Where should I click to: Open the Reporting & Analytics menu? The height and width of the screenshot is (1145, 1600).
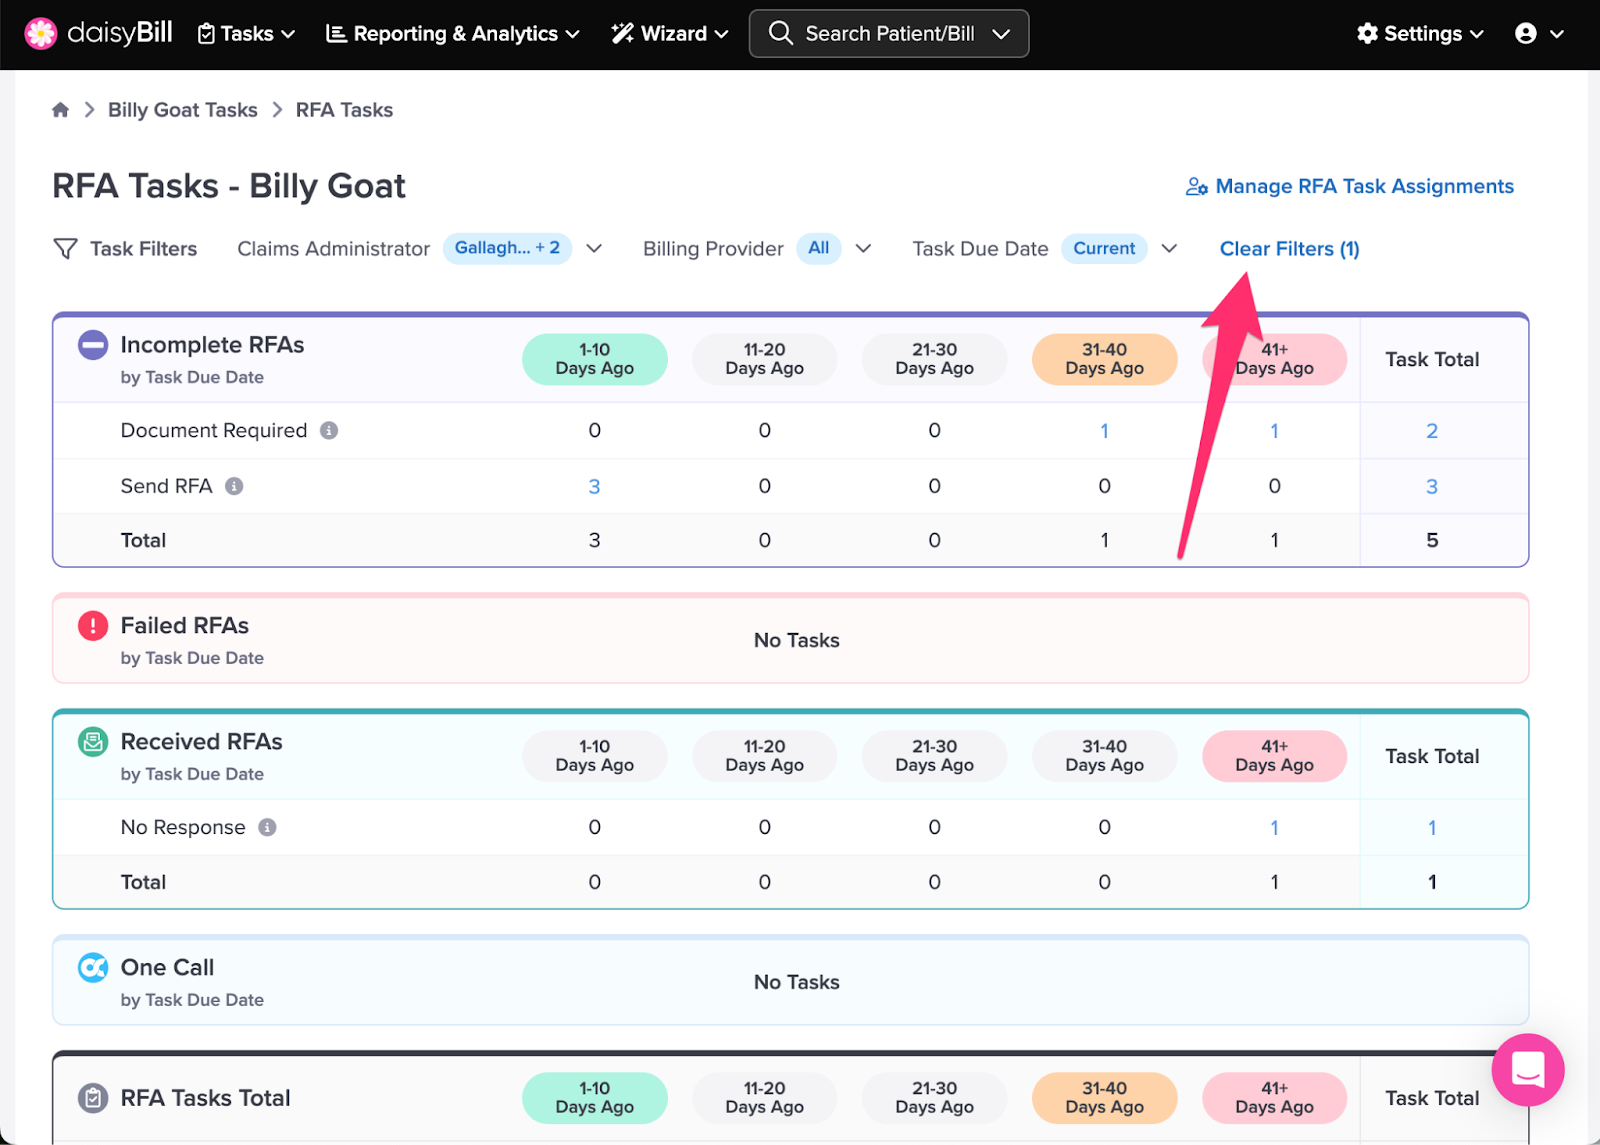453,34
